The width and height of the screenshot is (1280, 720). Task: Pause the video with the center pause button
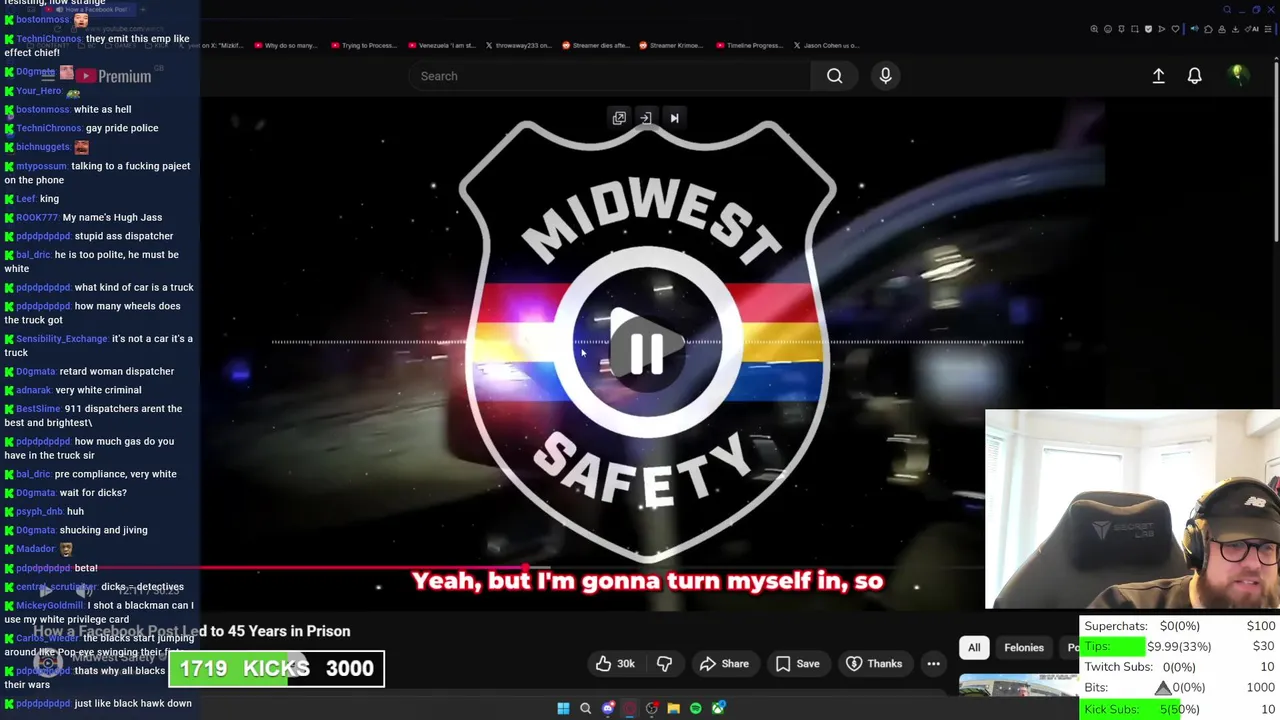coord(646,352)
